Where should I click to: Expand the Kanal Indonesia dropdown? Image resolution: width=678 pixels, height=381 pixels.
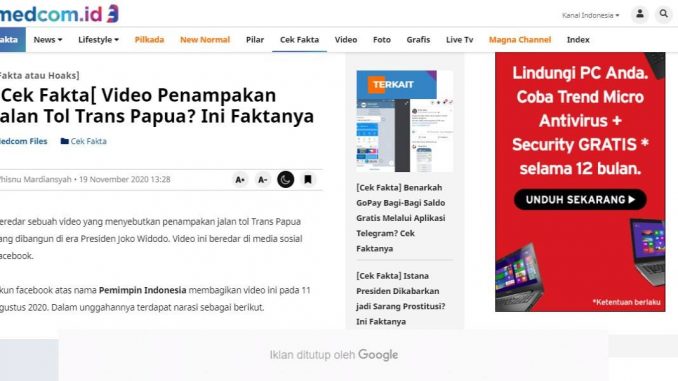pyautogui.click(x=590, y=15)
